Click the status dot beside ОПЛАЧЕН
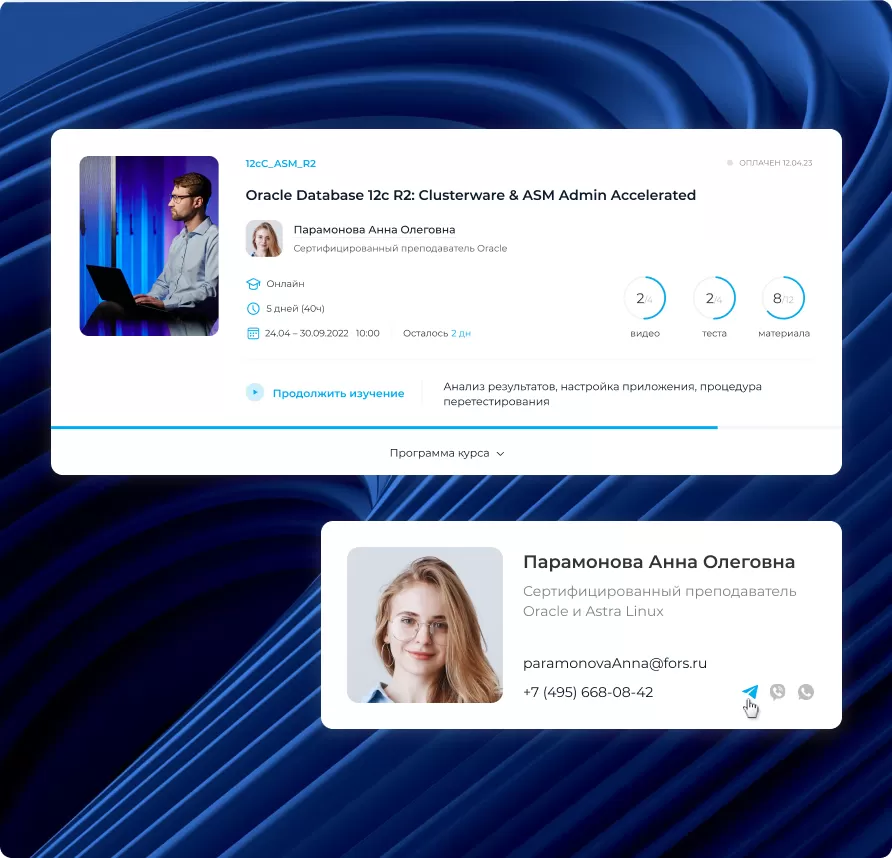The height and width of the screenshot is (858, 892). (730, 163)
